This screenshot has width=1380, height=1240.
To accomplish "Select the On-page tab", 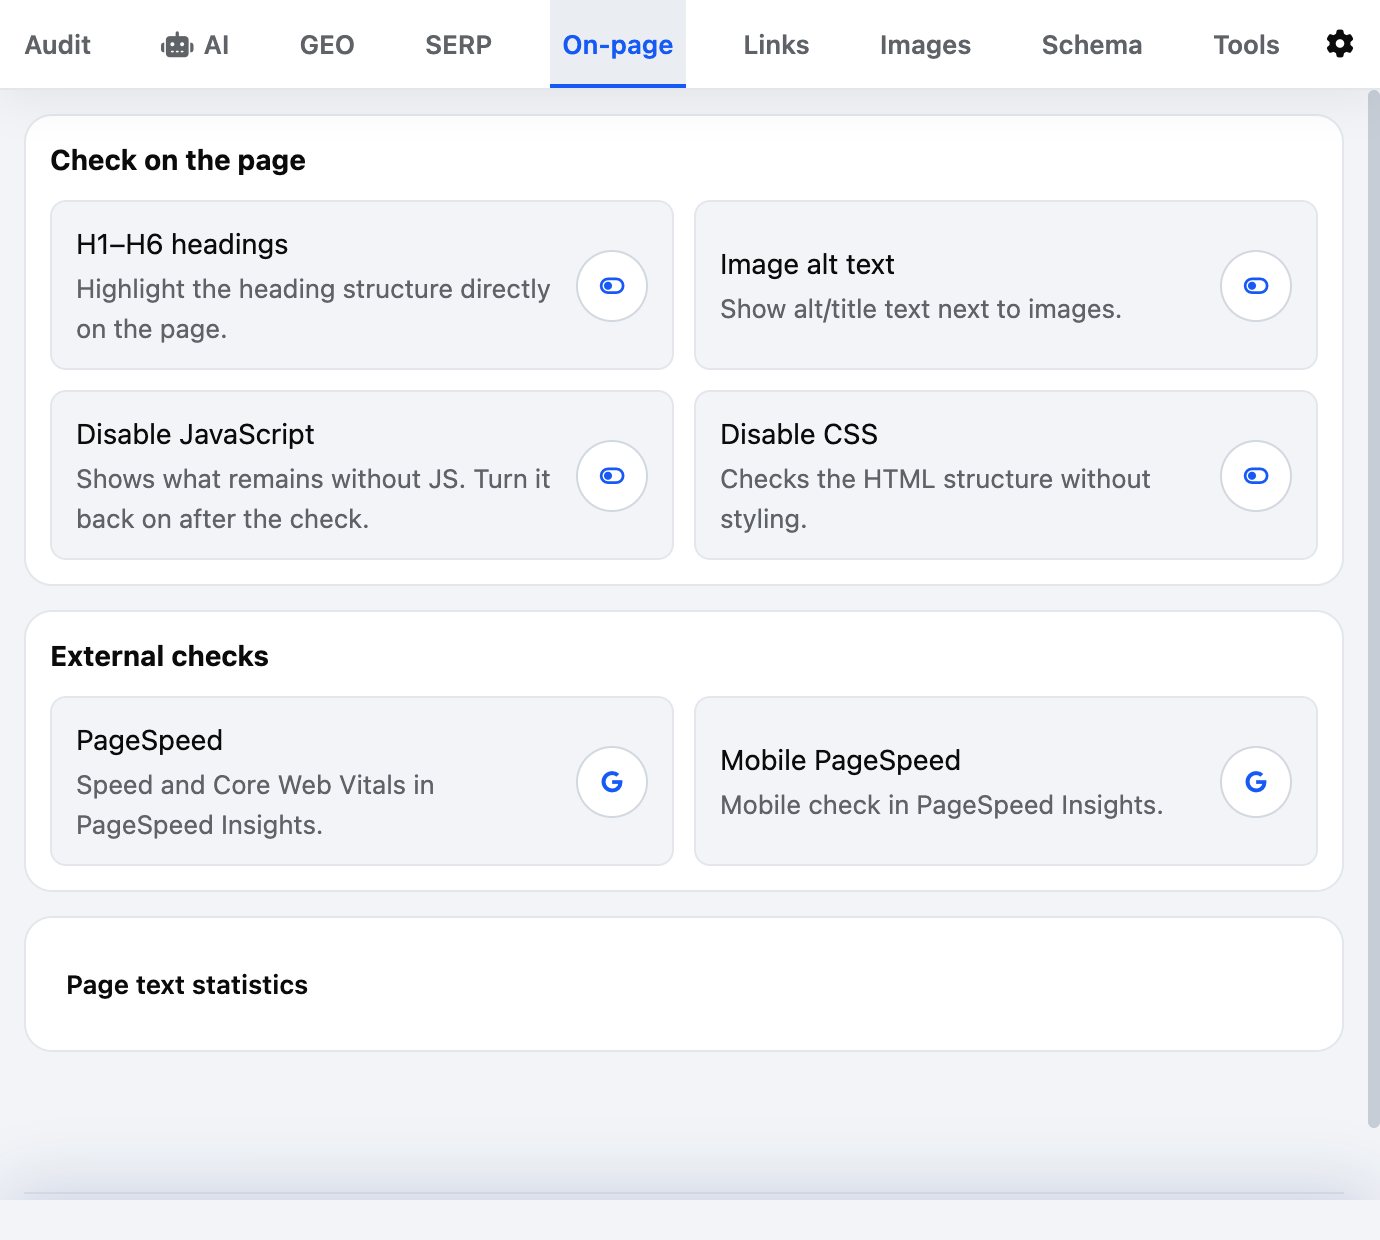I will [618, 45].
